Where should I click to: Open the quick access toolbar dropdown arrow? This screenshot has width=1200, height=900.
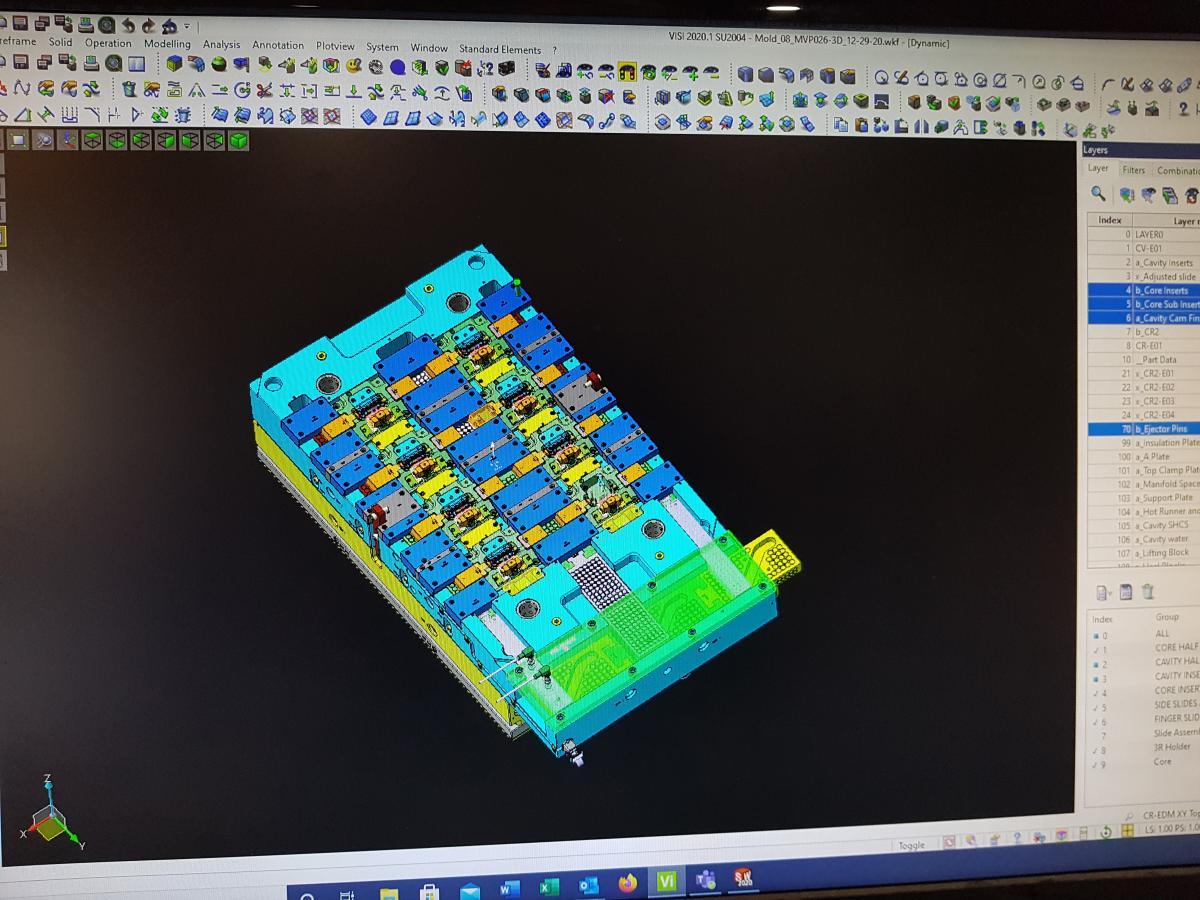point(187,27)
